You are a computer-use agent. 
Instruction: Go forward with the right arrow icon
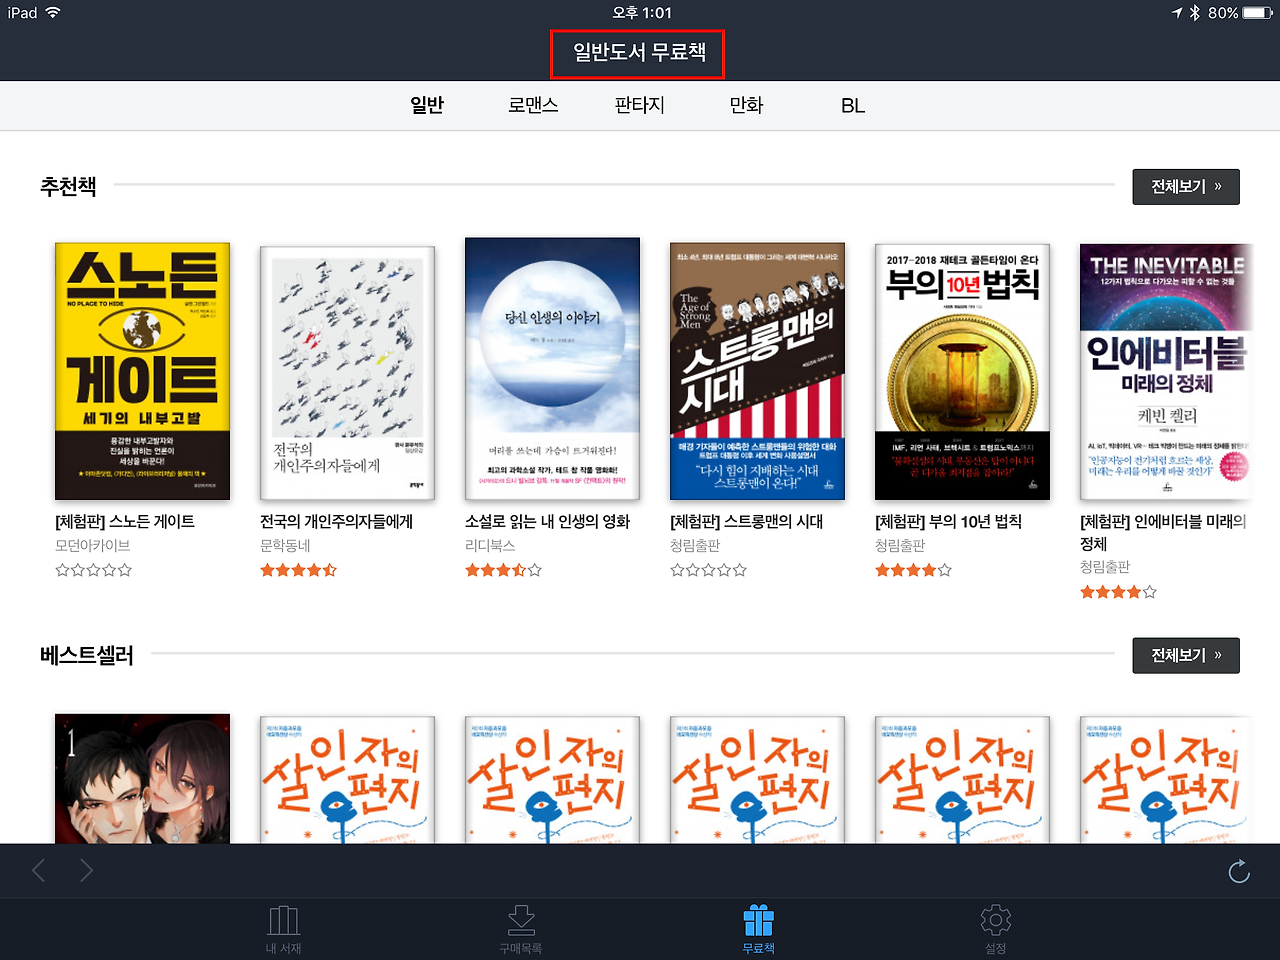click(x=87, y=871)
